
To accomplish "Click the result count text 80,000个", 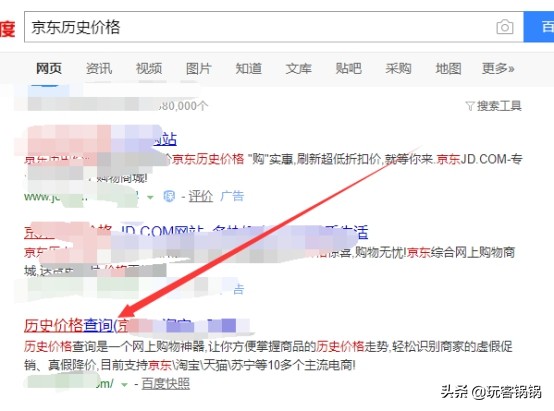I will pos(183,106).
